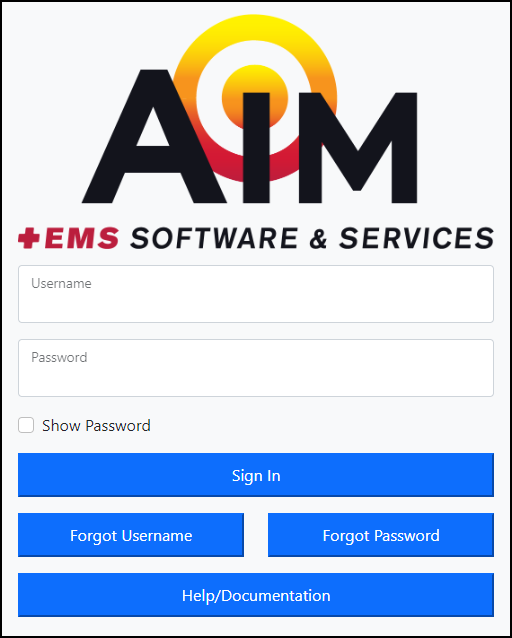The image size is (512, 638).
Task: Click the large letter M in AIM logo
Action: click(358, 148)
